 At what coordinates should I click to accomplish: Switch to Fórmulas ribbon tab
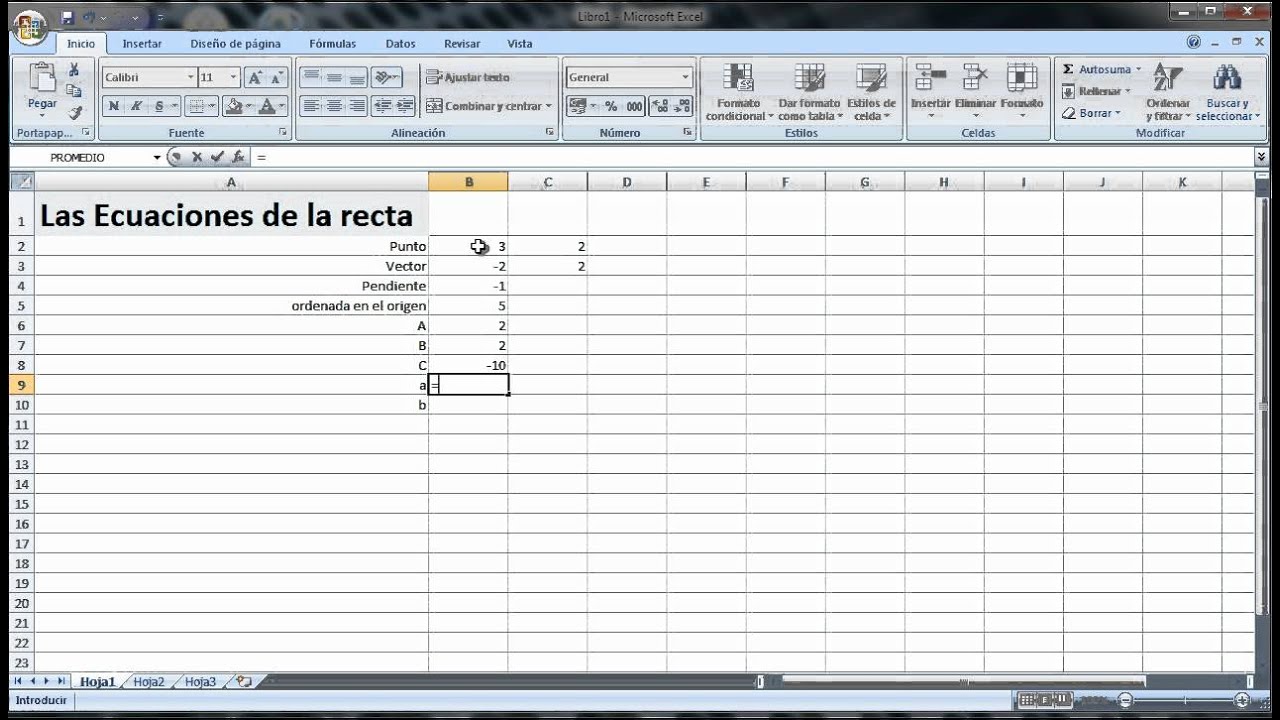(x=332, y=43)
